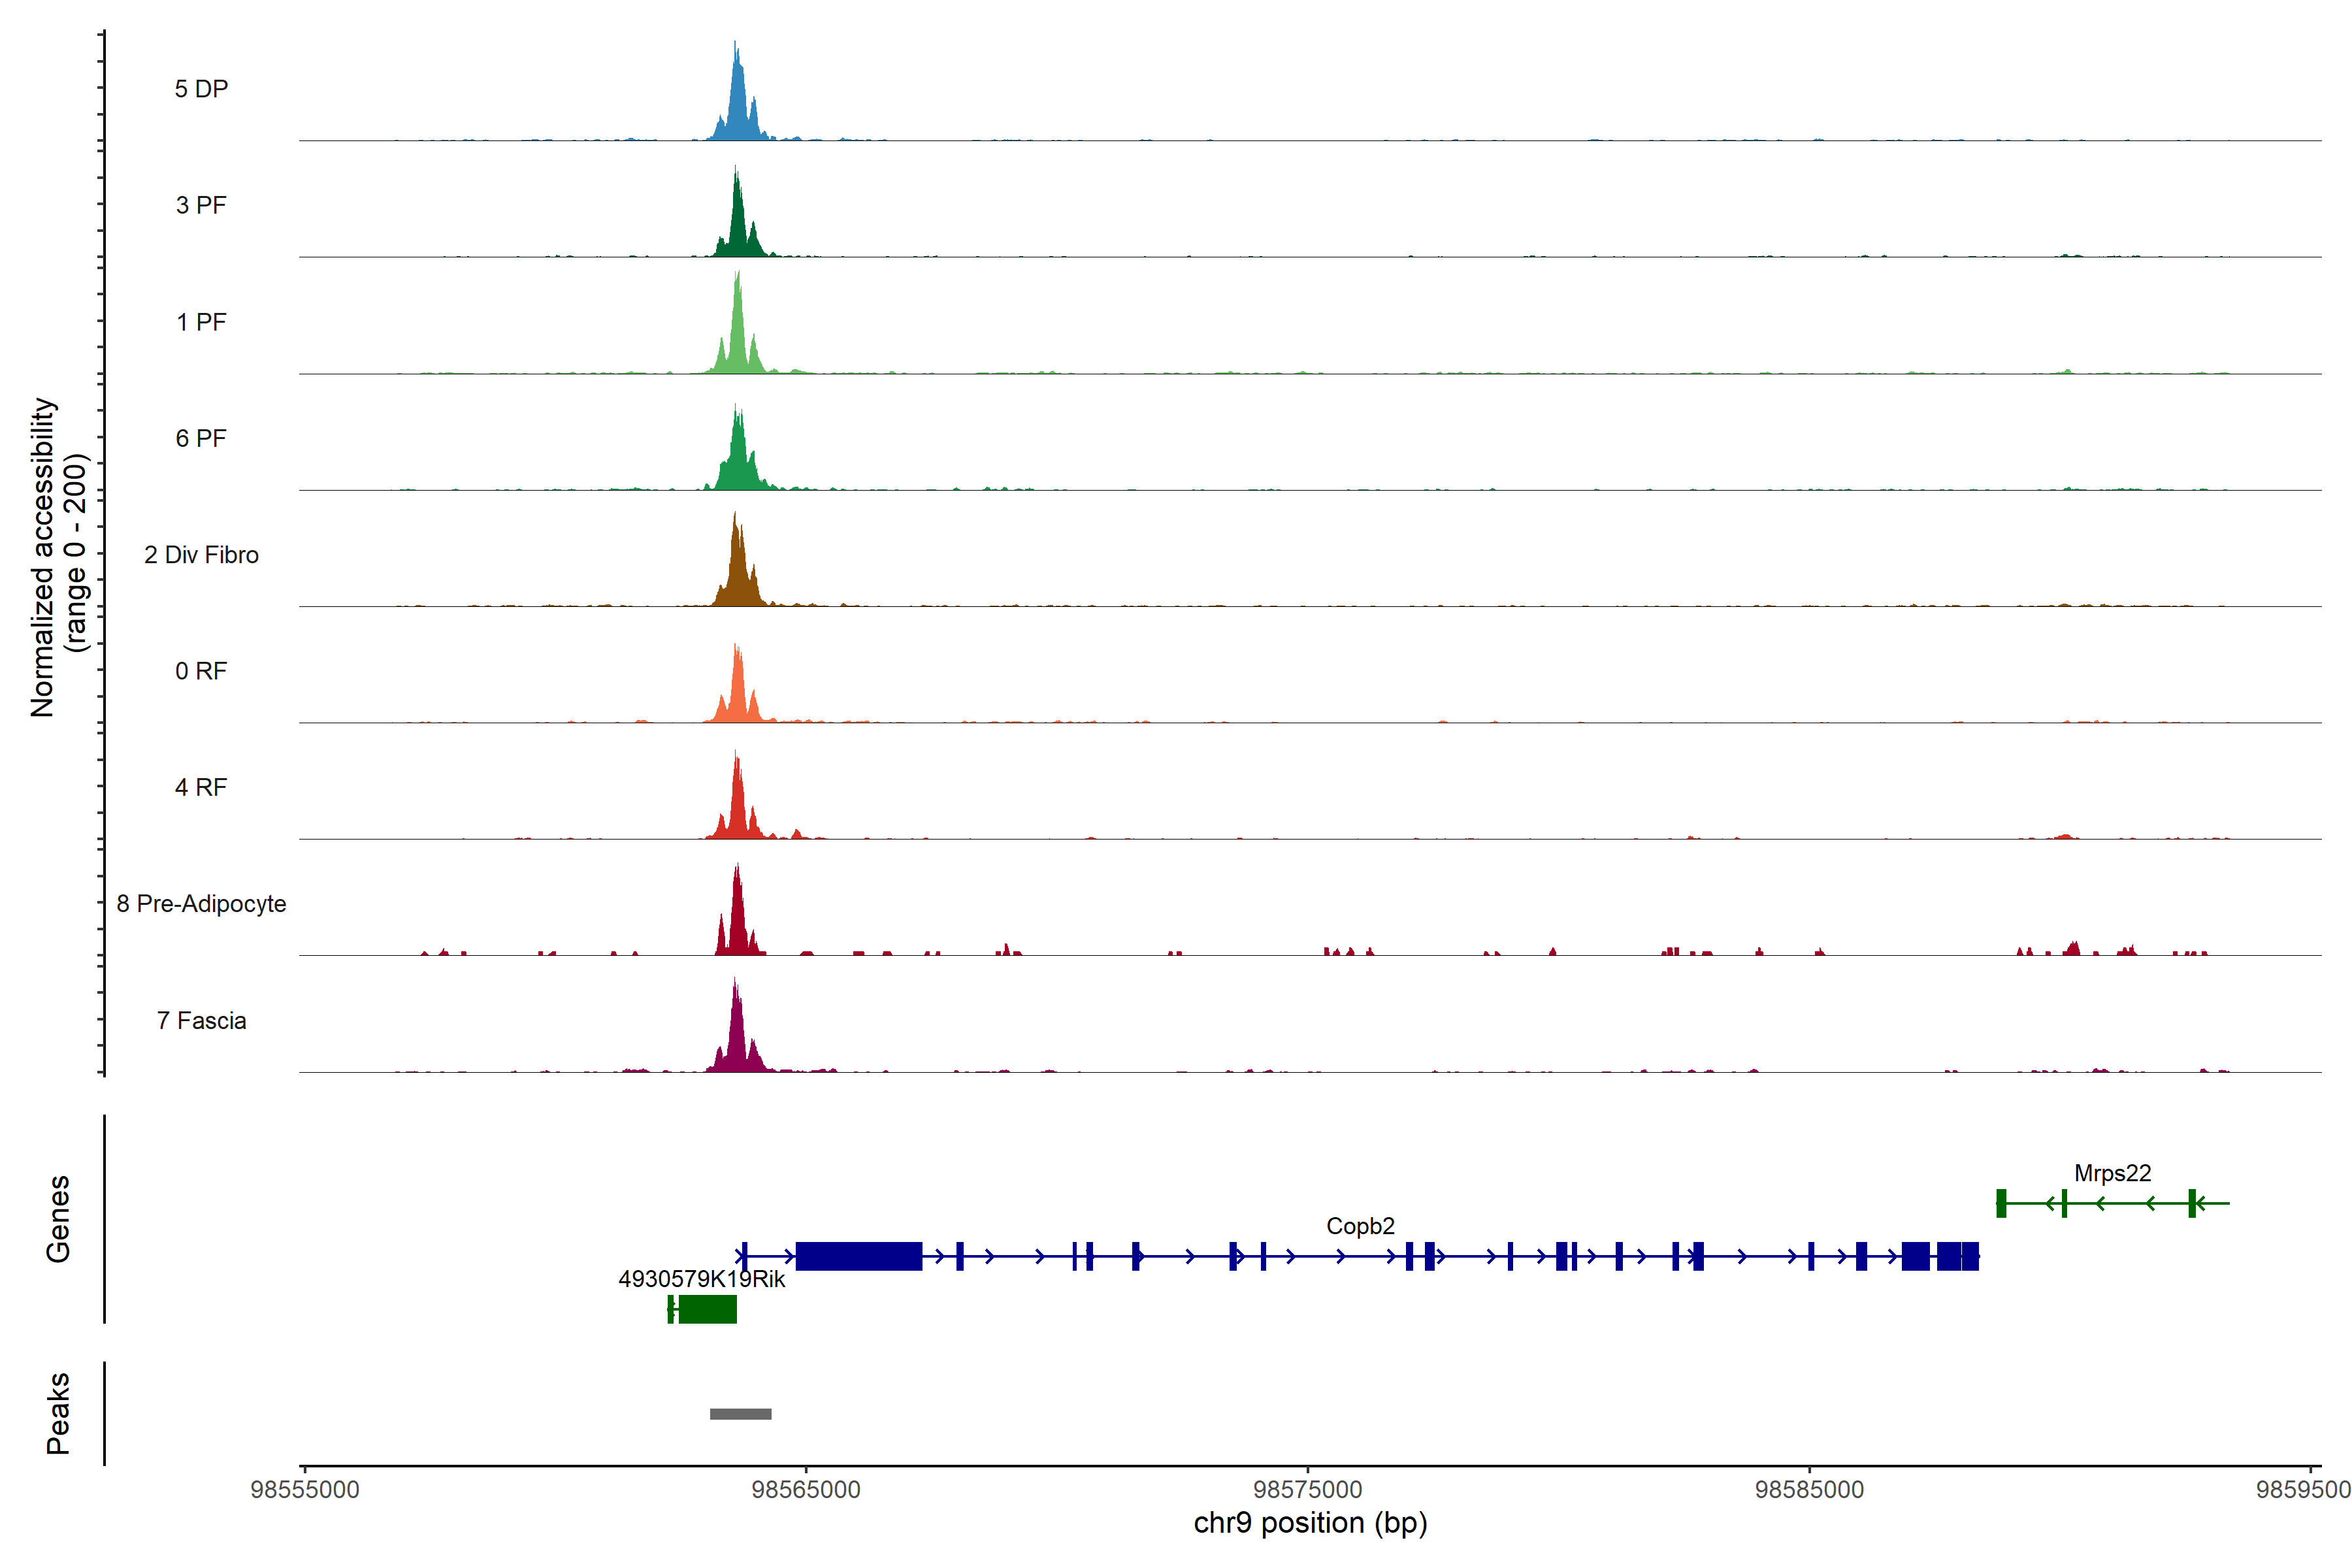Click the 1 PF track label
This screenshot has width=2352, height=1568.
pos(201,322)
